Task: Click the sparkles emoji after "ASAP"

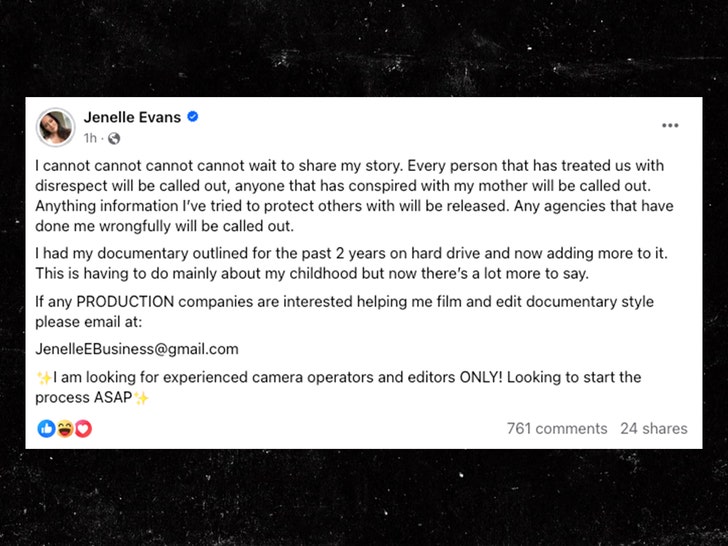Action: (141, 397)
